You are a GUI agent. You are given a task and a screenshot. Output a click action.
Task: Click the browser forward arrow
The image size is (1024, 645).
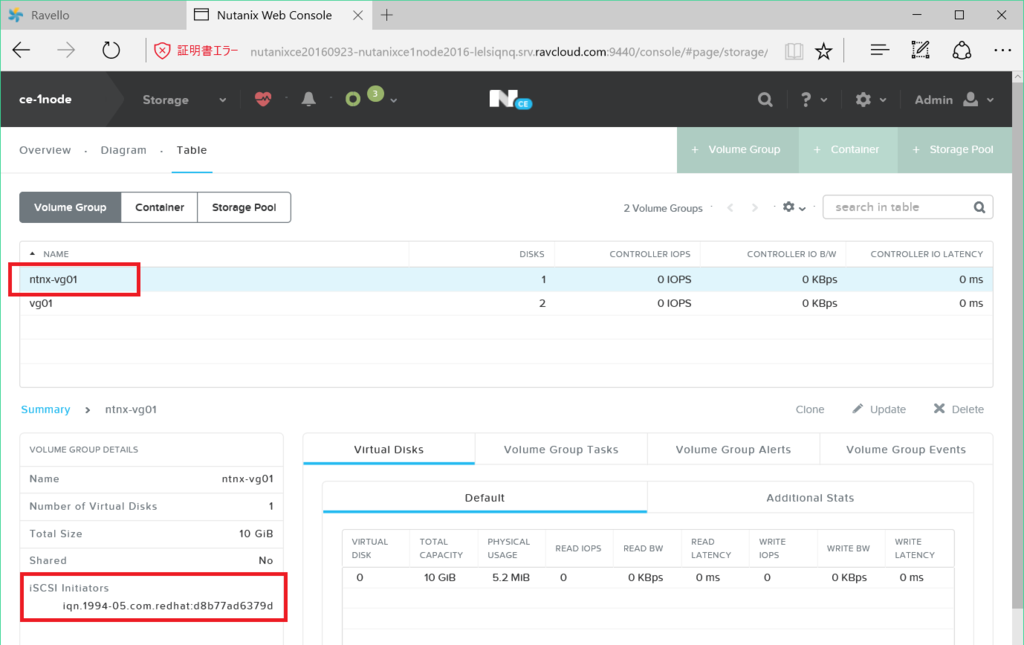(66, 50)
